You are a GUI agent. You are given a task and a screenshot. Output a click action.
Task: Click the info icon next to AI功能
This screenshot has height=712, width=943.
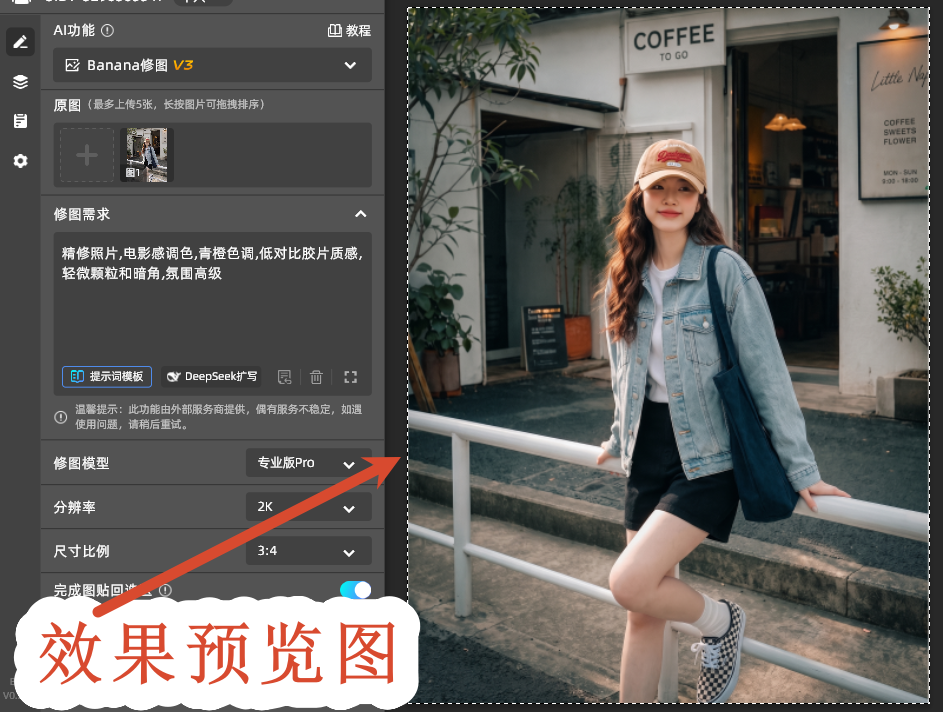click(x=107, y=30)
